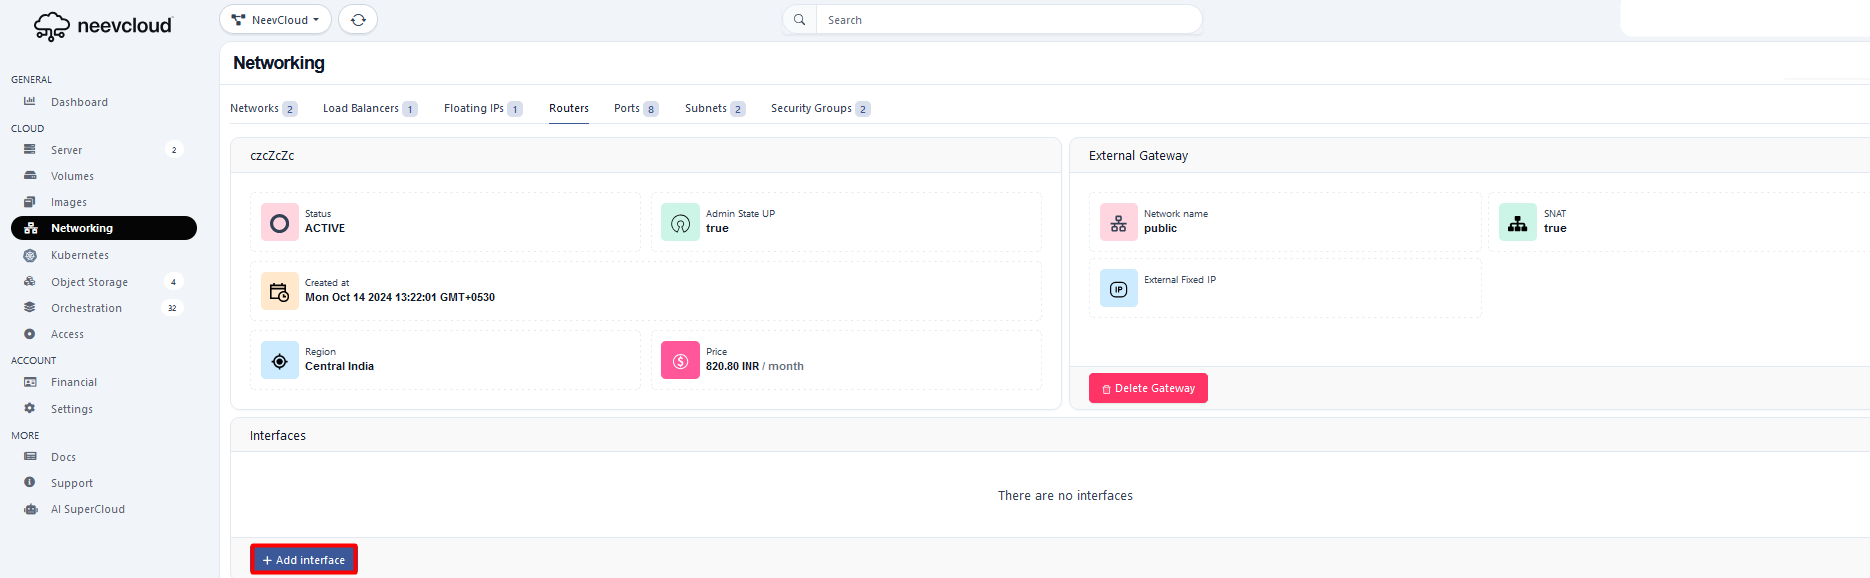The height and width of the screenshot is (578, 1870).
Task: Open the Volumes section icon
Action: pos(30,176)
